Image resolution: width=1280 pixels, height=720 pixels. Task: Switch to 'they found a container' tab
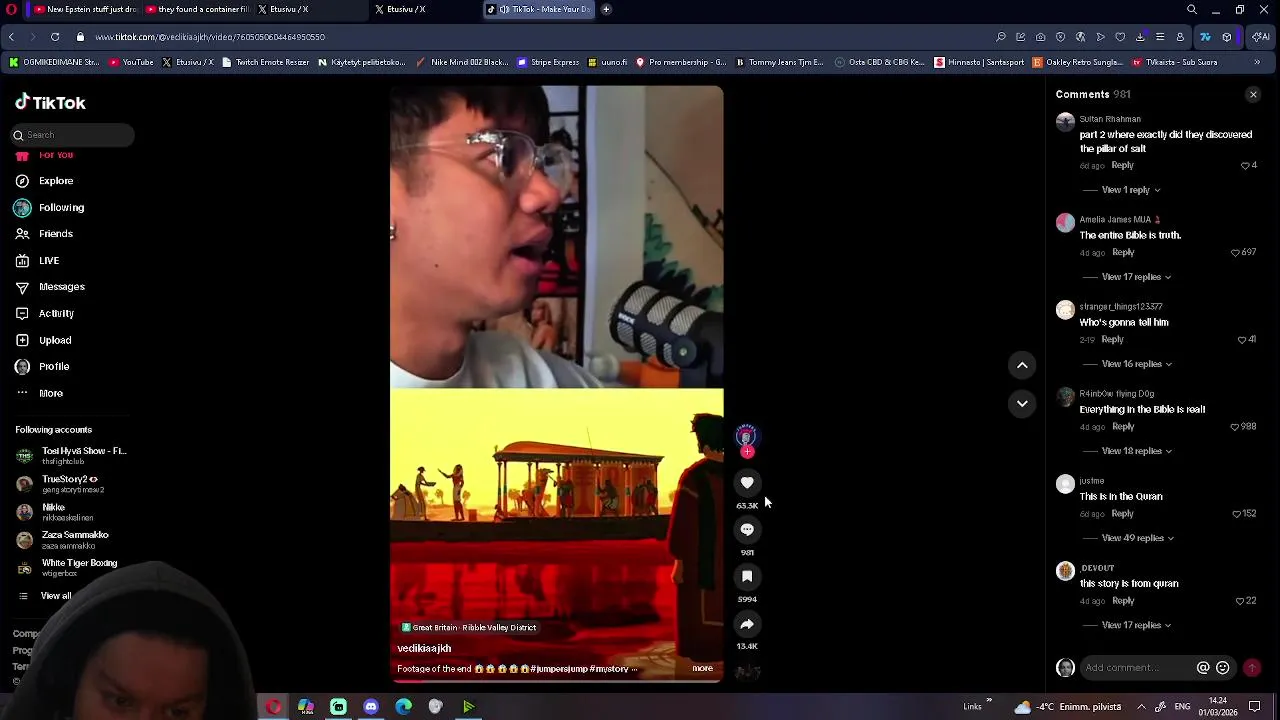tap(196, 9)
